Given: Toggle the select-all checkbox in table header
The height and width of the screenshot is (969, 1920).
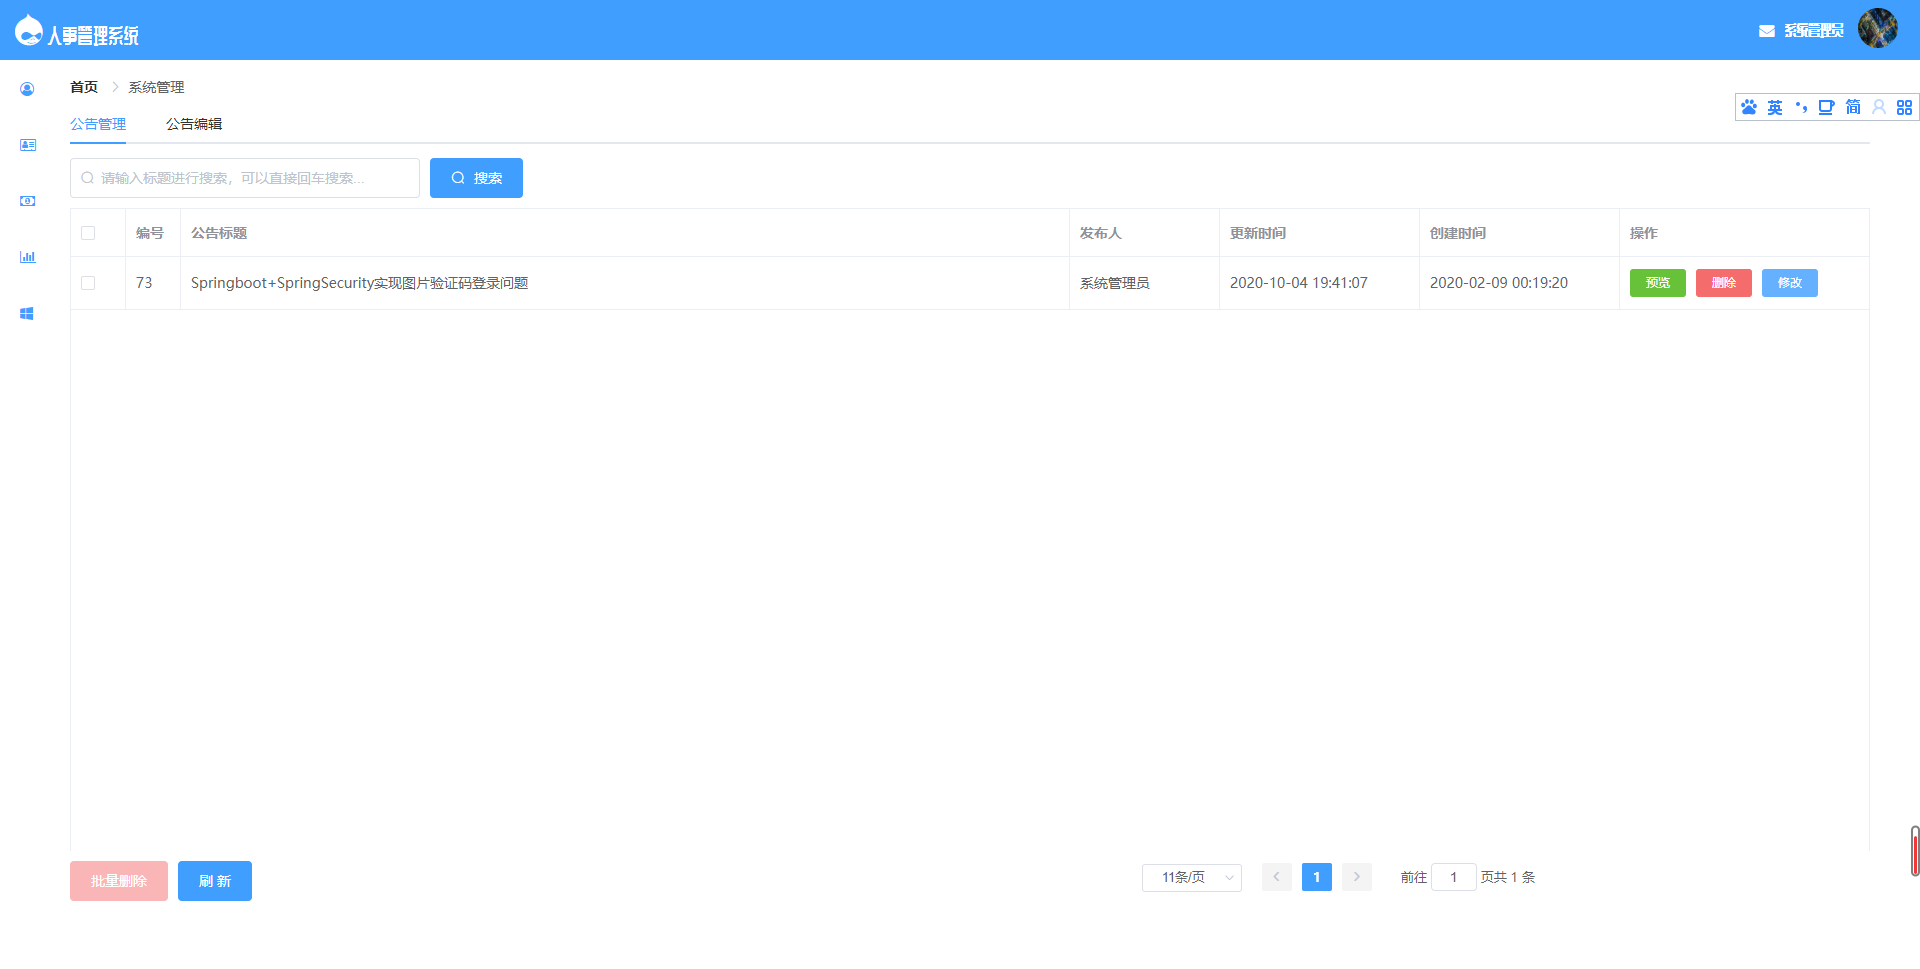Looking at the screenshot, I should point(88,233).
